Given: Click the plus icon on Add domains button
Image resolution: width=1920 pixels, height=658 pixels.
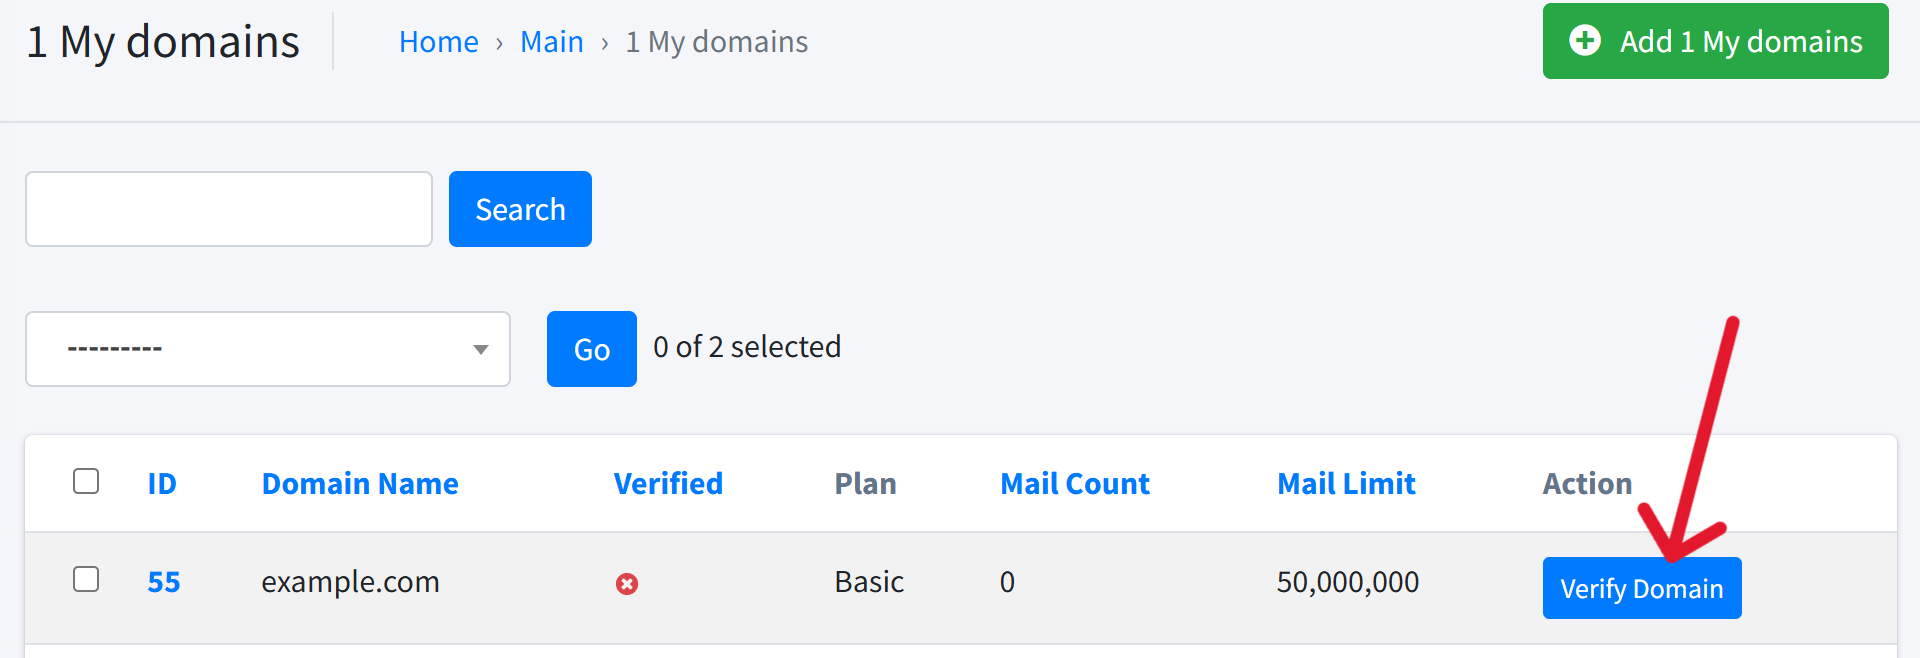Looking at the screenshot, I should point(1586,41).
